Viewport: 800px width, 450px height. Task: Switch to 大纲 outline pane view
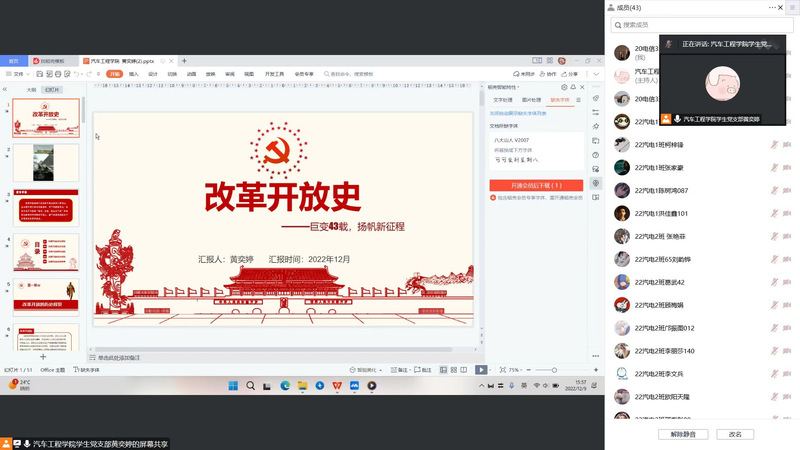coord(31,90)
